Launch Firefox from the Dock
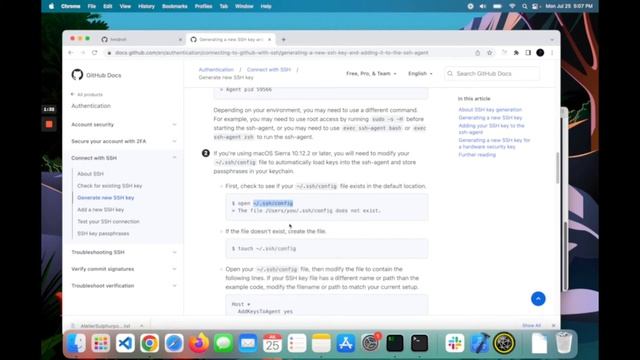 (x=199, y=343)
